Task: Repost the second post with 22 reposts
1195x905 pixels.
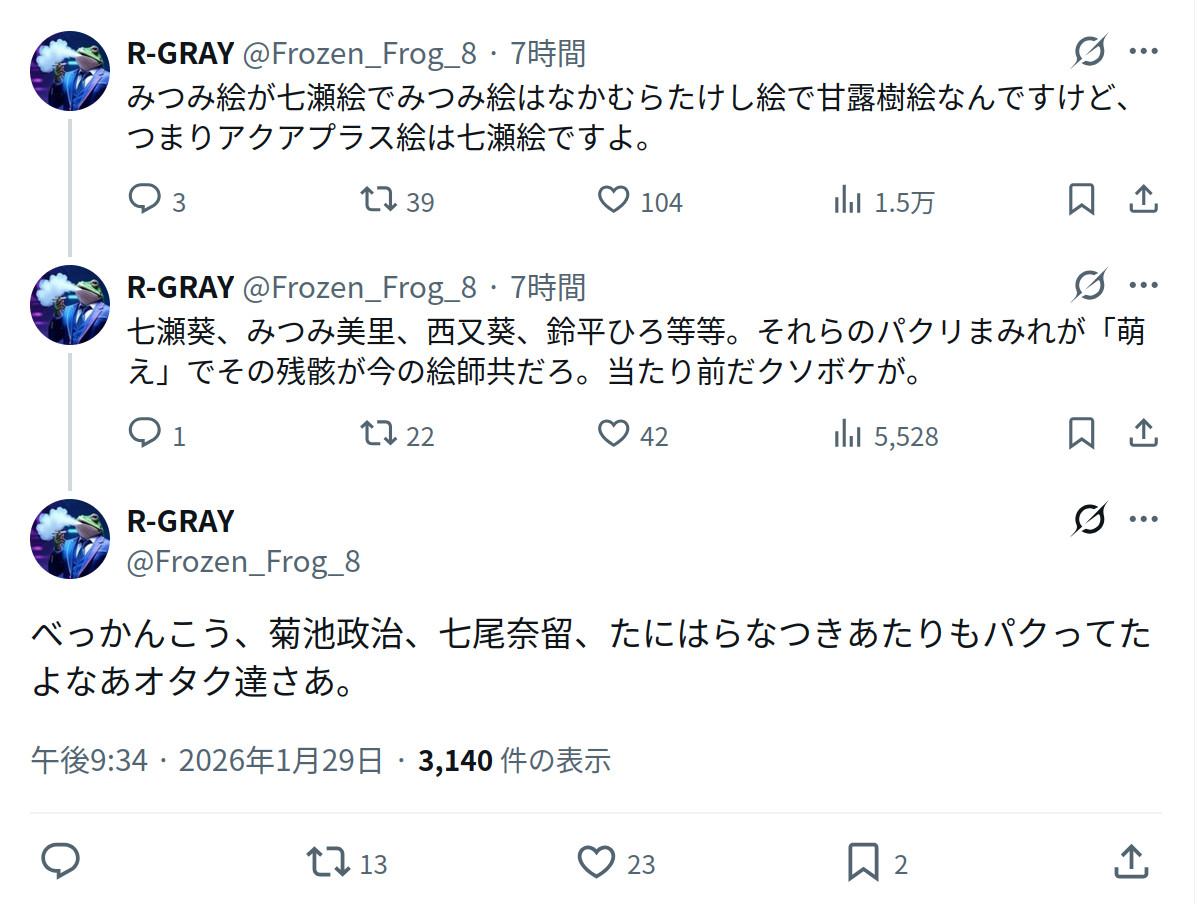Action: pos(378,435)
